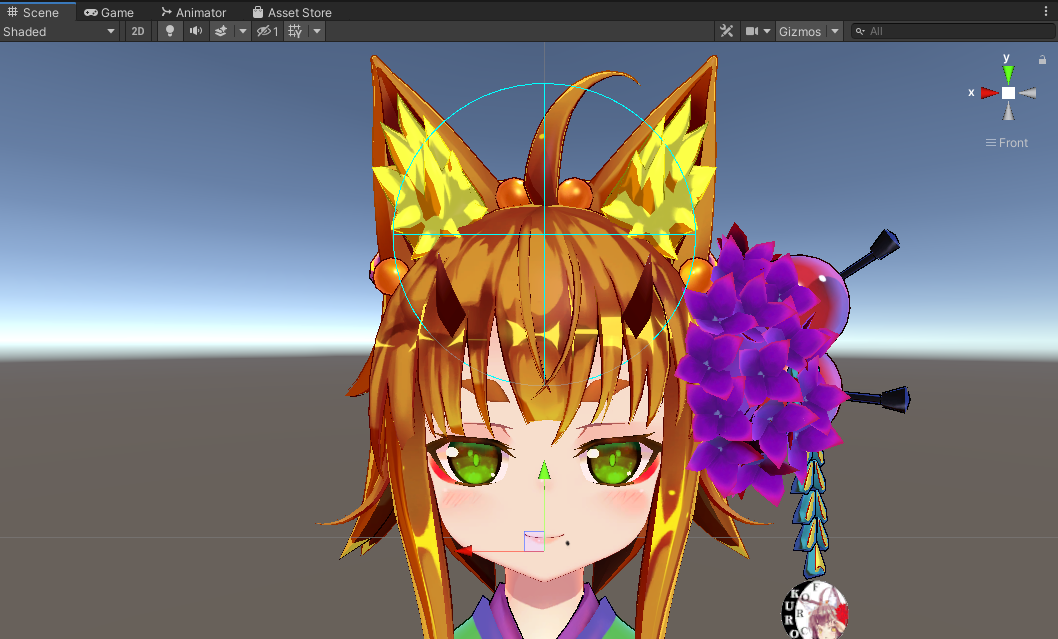
Task: Mute scene audio with the speaker icon
Action: (195, 31)
